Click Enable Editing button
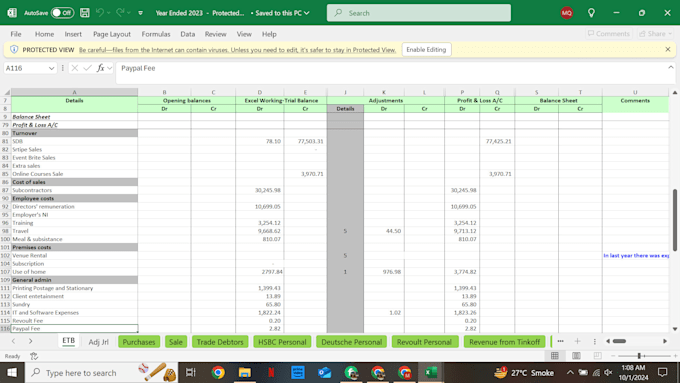Image resolution: width=680 pixels, height=383 pixels. pos(426,49)
